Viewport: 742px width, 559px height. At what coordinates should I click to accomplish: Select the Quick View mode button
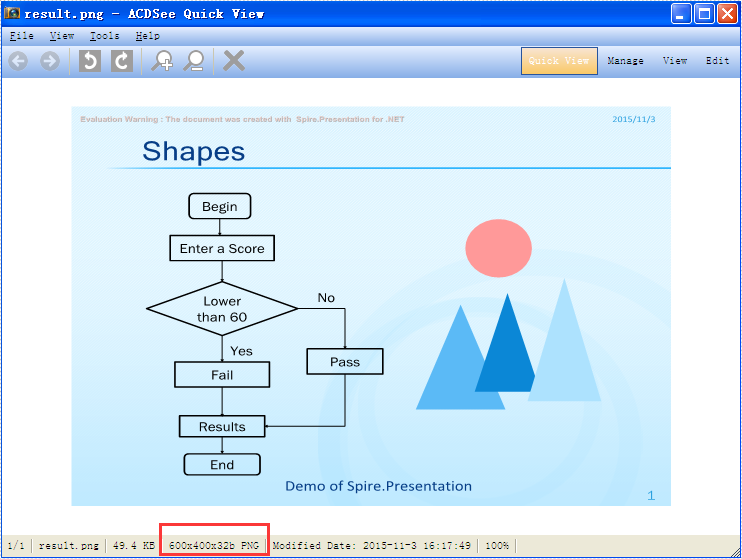(x=559, y=61)
